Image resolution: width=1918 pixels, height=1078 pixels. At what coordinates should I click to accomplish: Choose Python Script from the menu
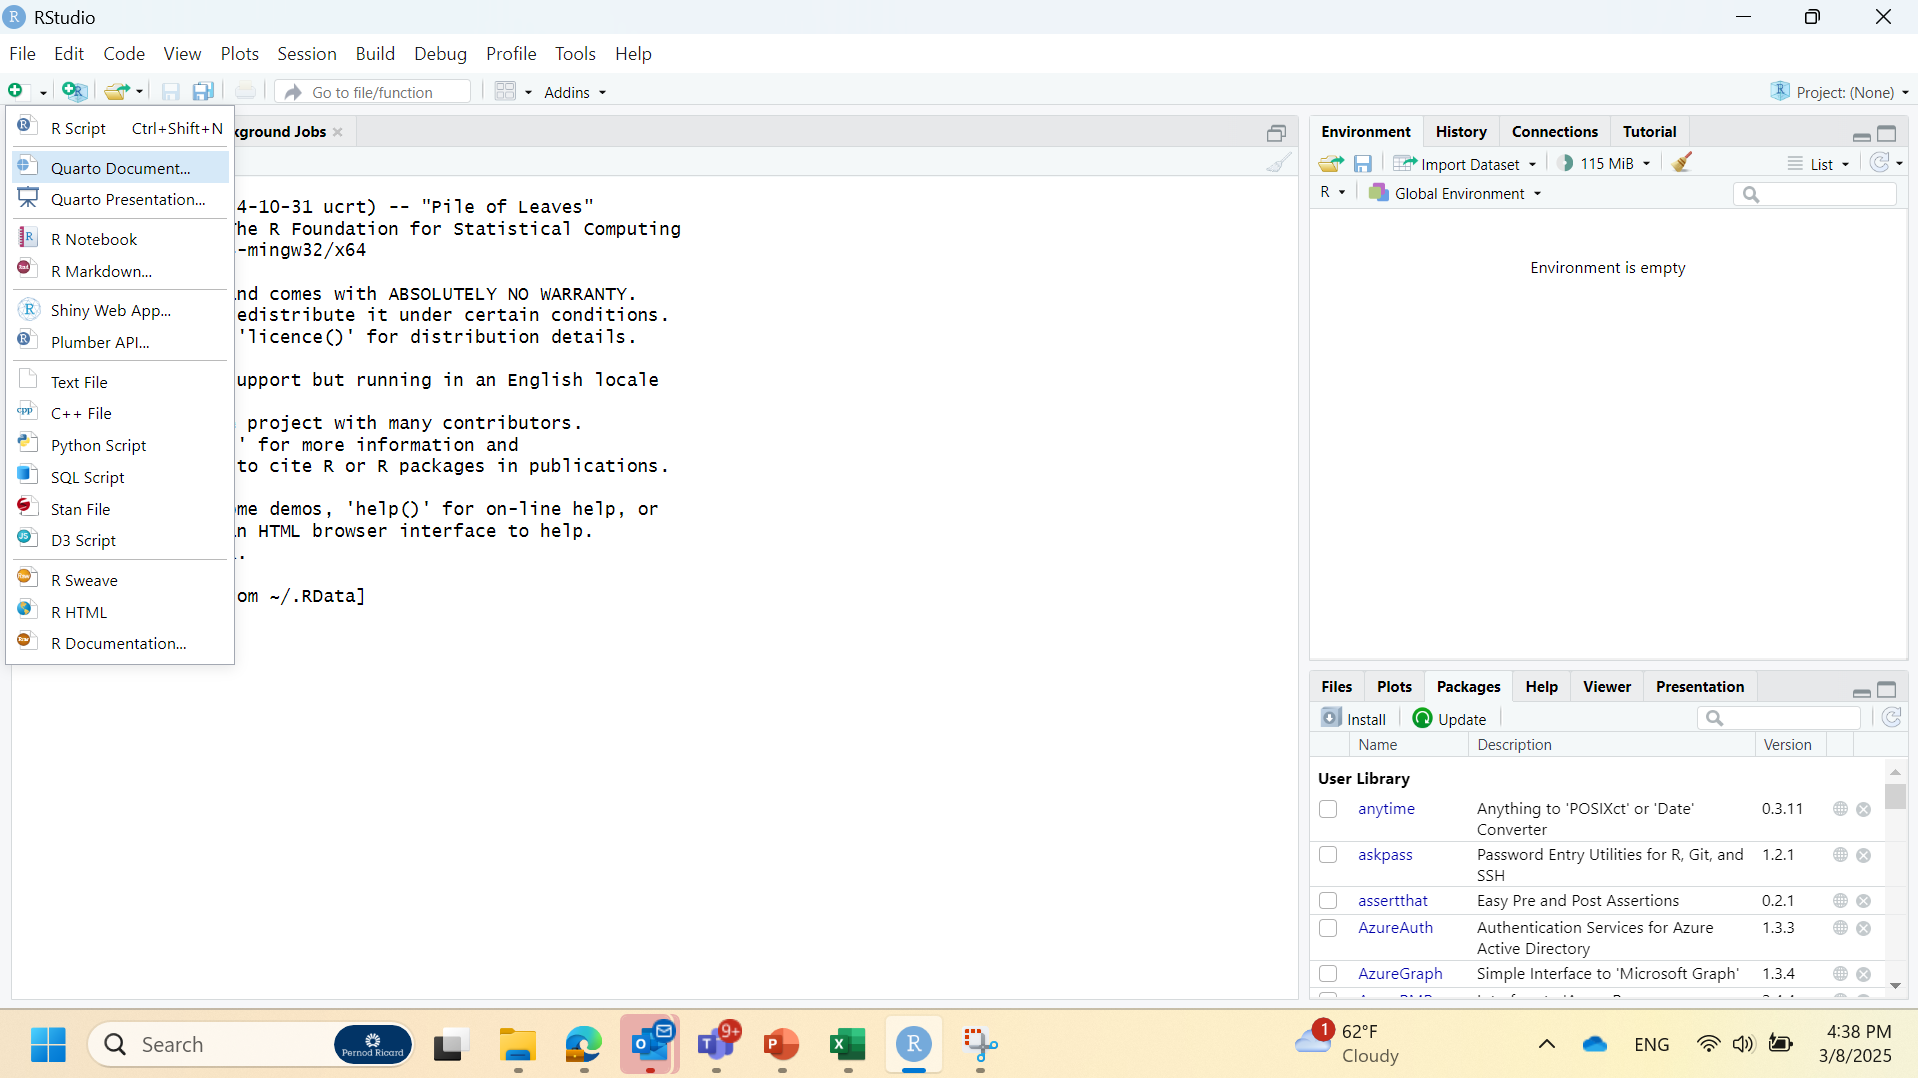120,445
